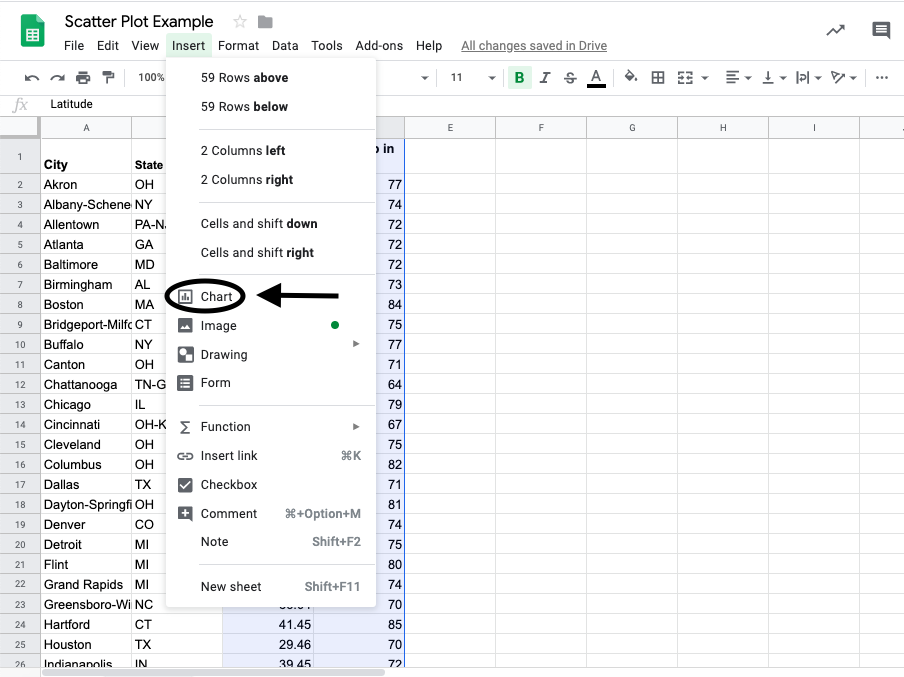Open the text color picker
Viewport: 904px width, 677px height.
(597, 76)
